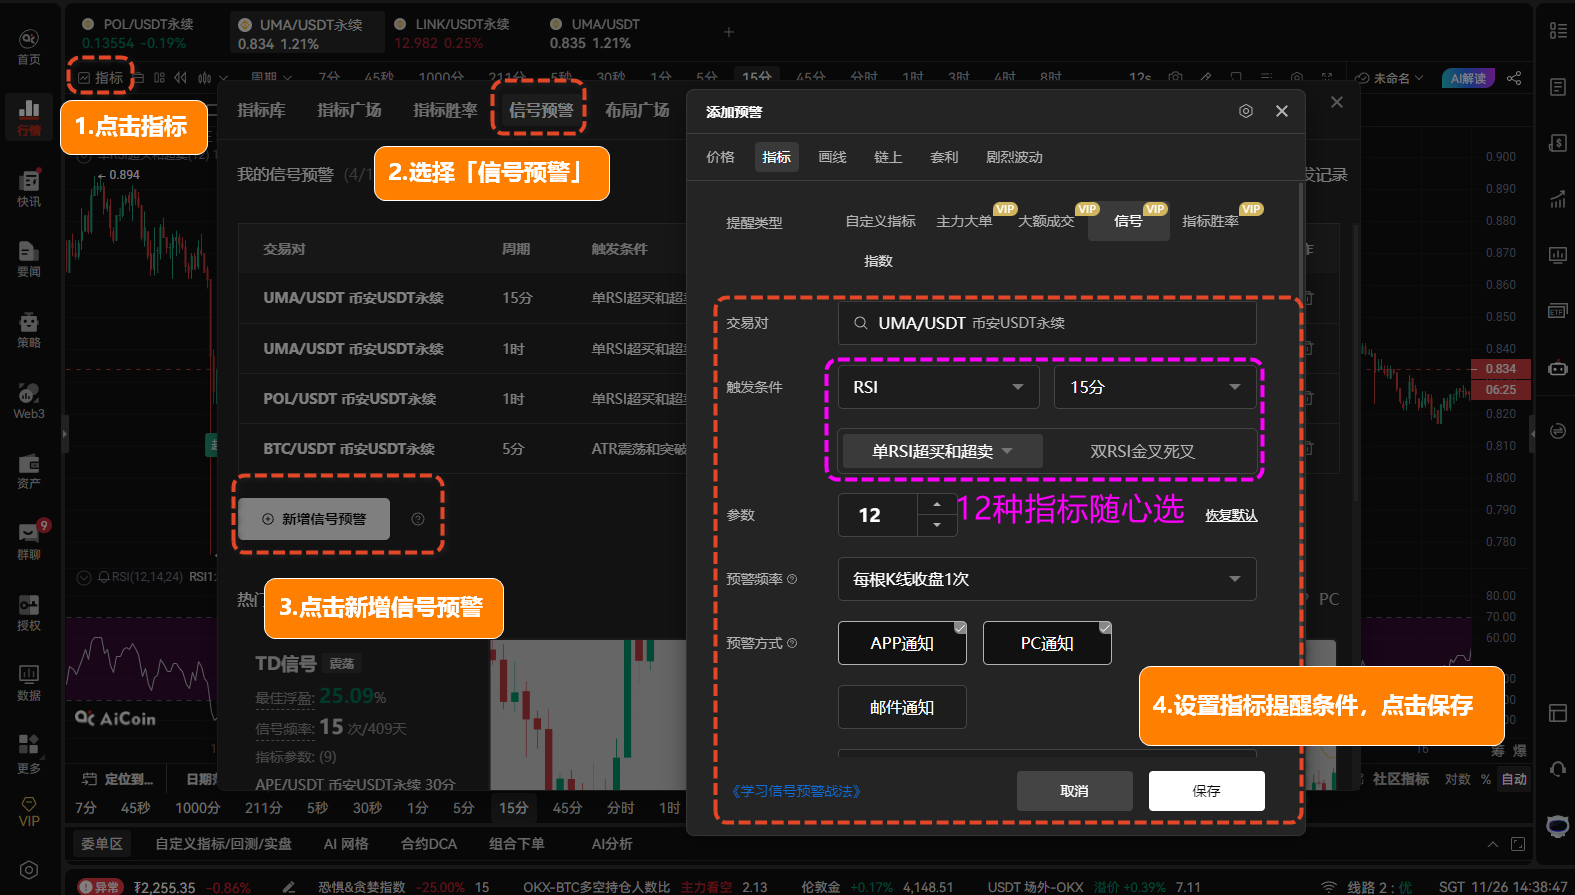This screenshot has height=895, width=1575.
Task: Click the settings icon in 添加预警 dialog header
Action: [x=1246, y=111]
